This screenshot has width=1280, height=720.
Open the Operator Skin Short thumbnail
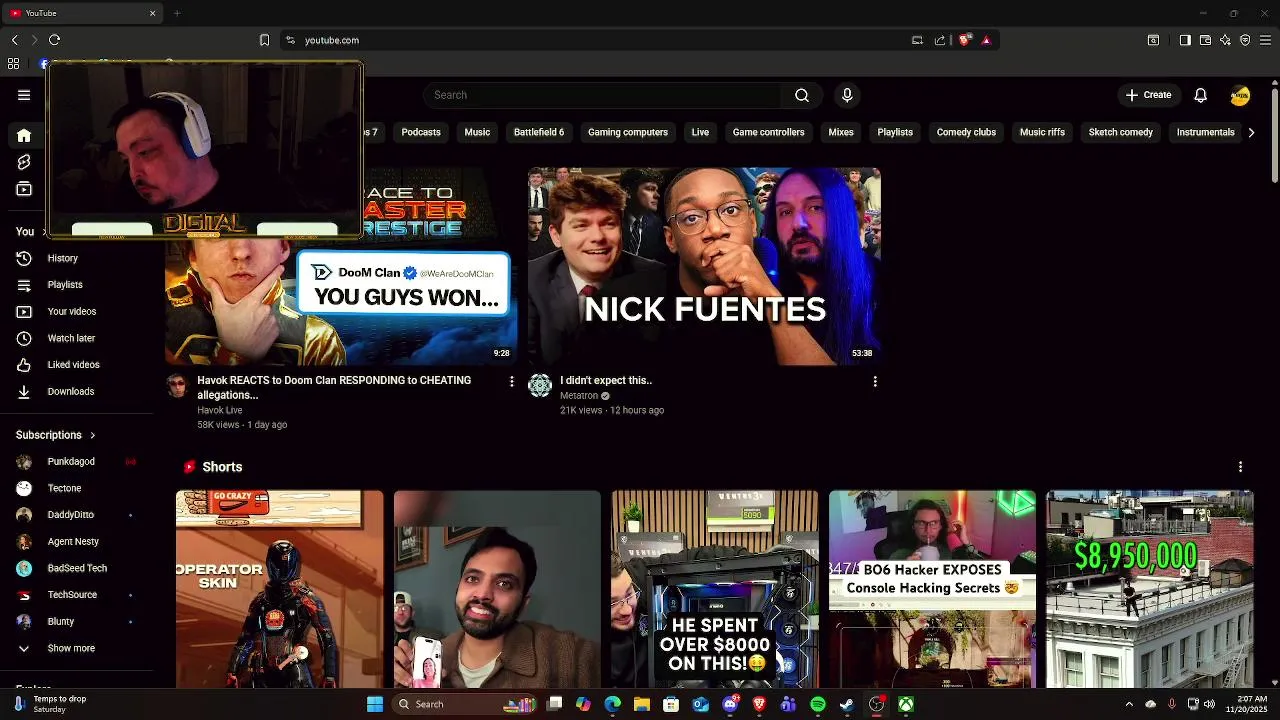[279, 589]
